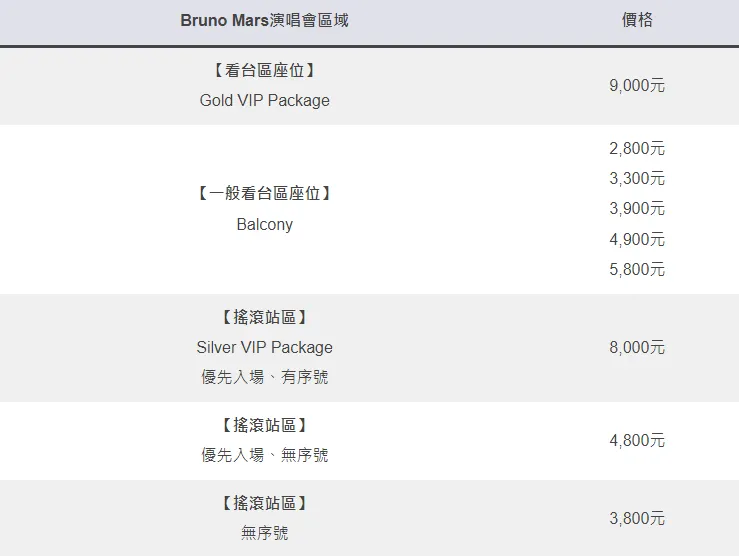Image resolution: width=739 pixels, height=556 pixels.
Task: Select the Gold VIP Package text
Action: (x=264, y=100)
